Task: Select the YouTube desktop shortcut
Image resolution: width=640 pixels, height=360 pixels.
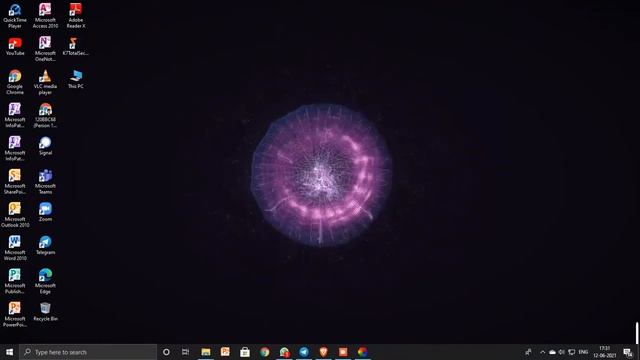Action: coord(15,46)
